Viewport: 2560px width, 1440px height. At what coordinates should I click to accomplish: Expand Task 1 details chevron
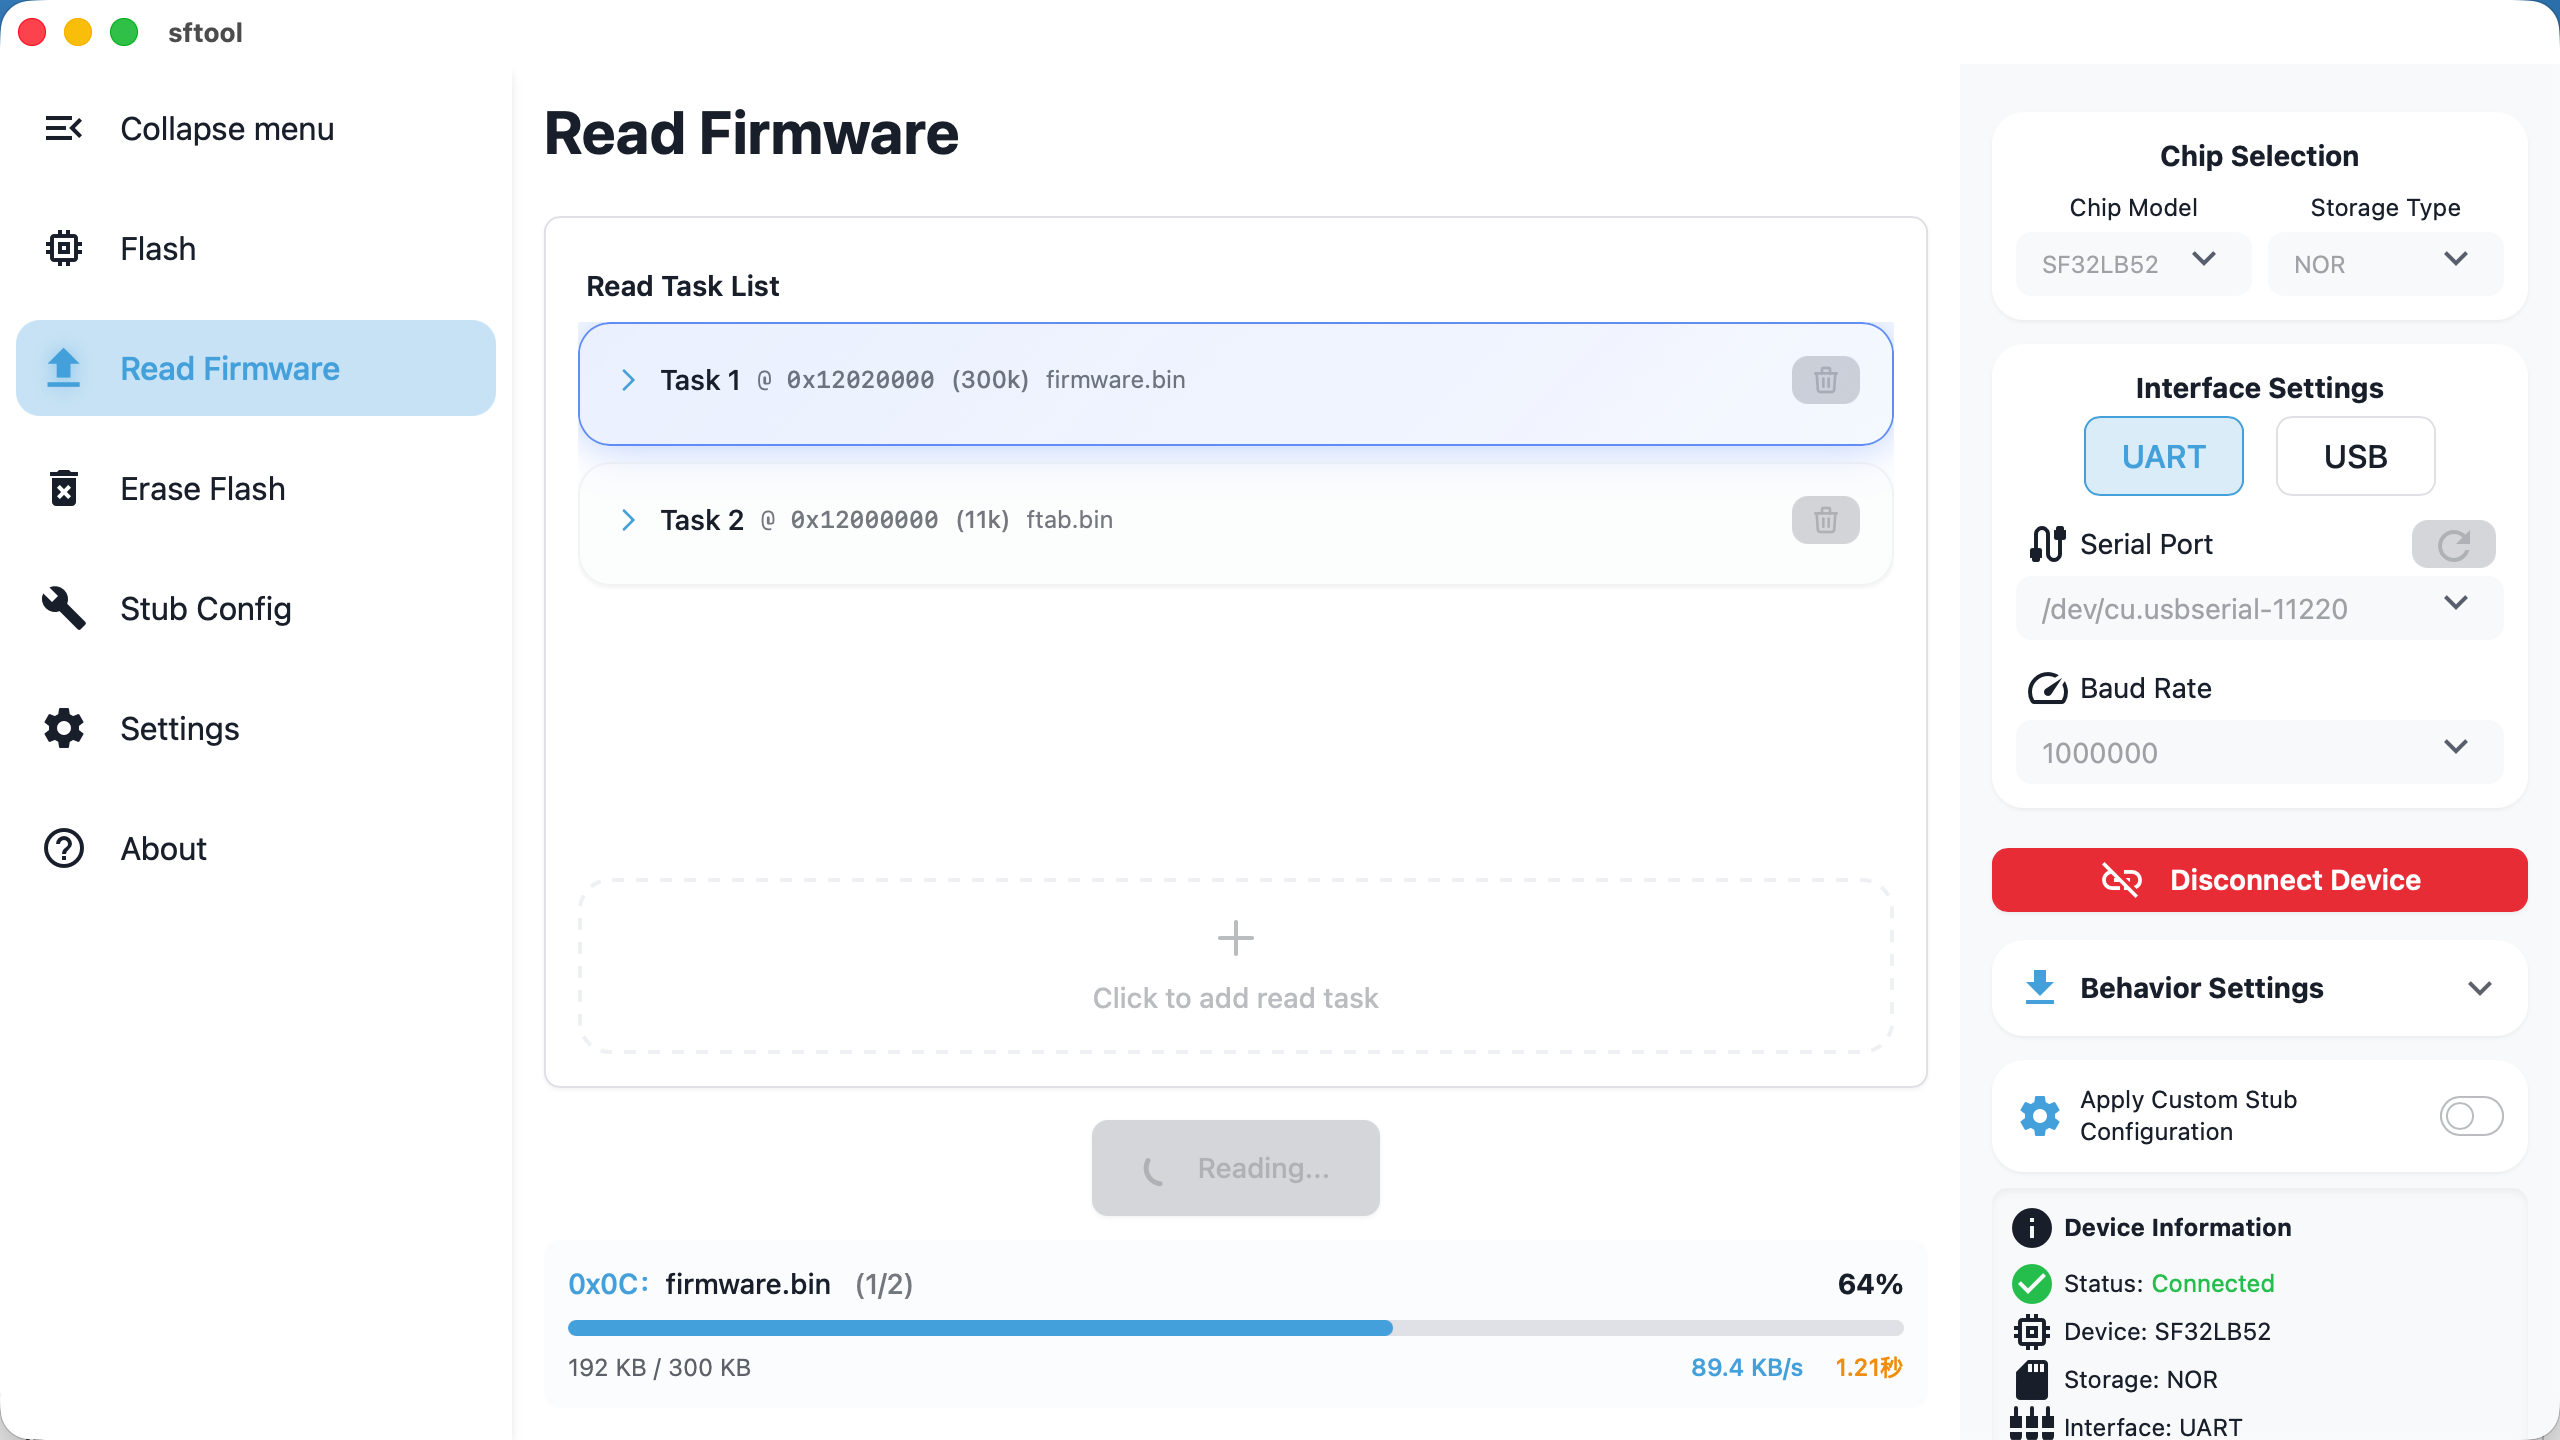click(628, 380)
